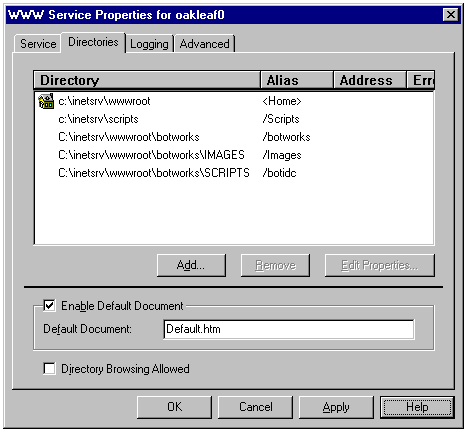Open the Advanced tab
Screen dimensions: 469x436
tap(205, 44)
